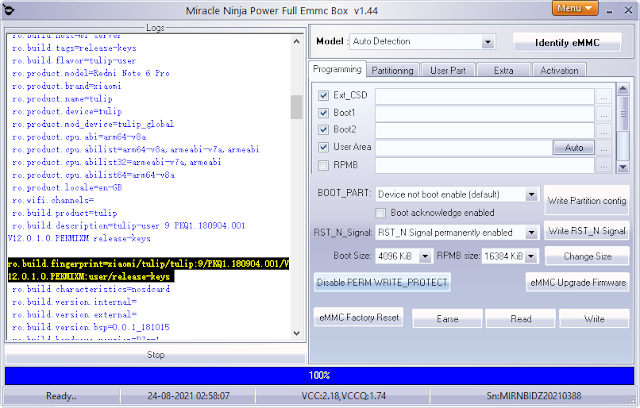Click the highlighted ro.build.fingerprint log line
This screenshot has width=640, height=408.
[148, 270]
